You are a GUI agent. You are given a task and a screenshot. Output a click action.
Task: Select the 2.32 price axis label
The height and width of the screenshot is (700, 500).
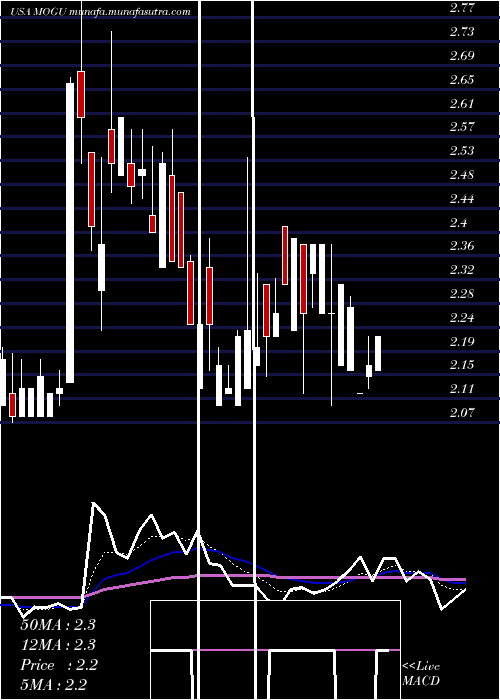pyautogui.click(x=462, y=270)
